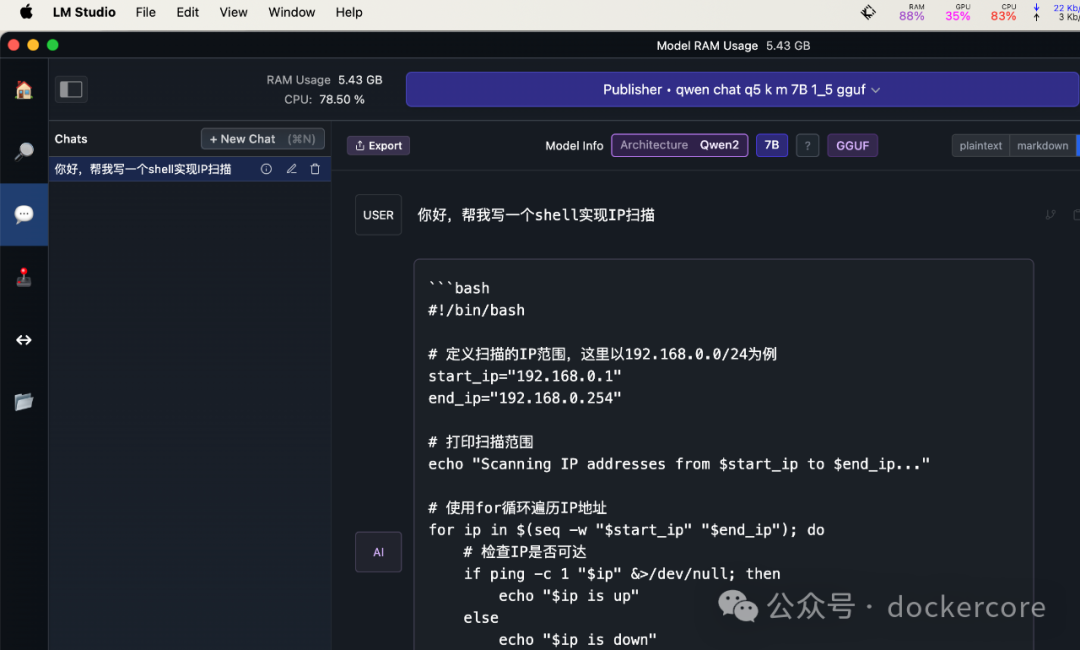Open the My Models folder icon
1080x650 pixels.
tap(23, 401)
